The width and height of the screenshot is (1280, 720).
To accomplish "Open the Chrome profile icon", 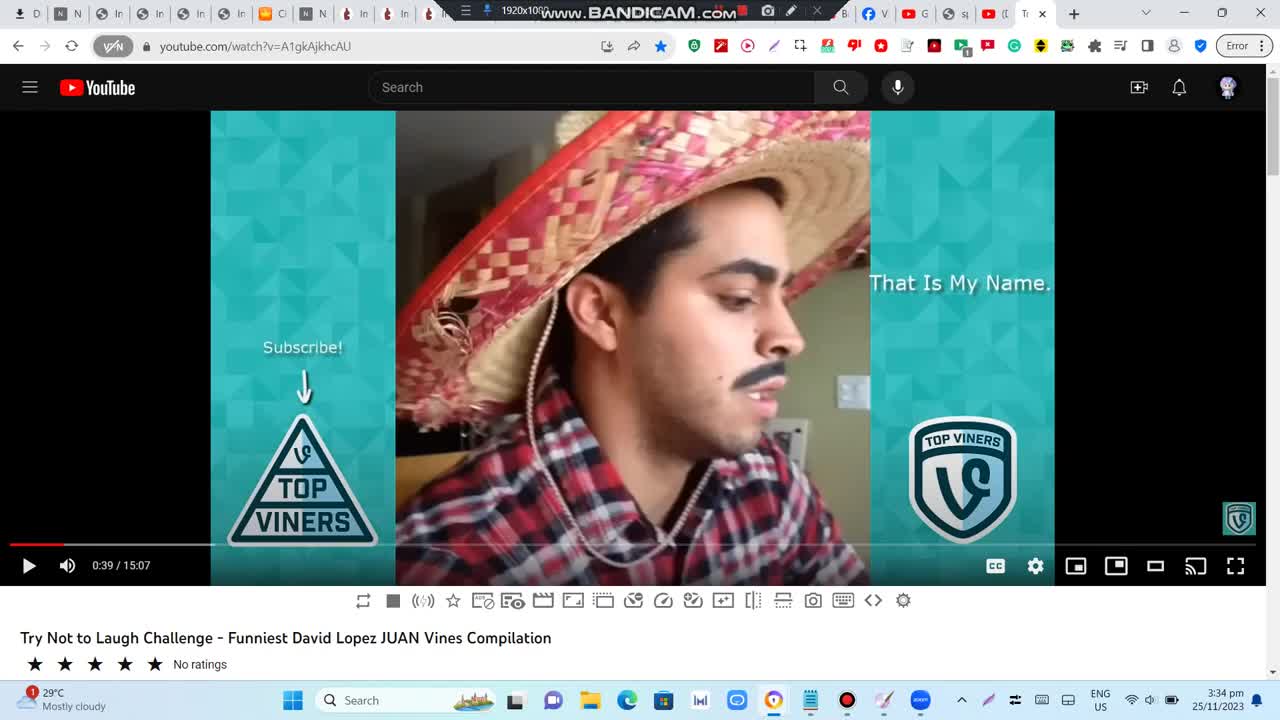I will 1175,46.
